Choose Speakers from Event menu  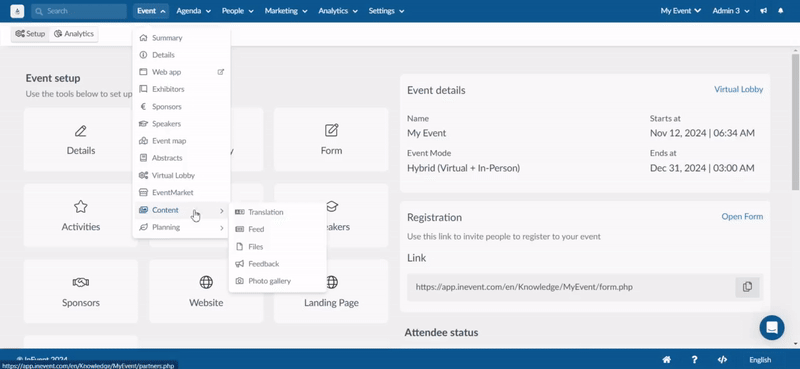click(x=181, y=124)
